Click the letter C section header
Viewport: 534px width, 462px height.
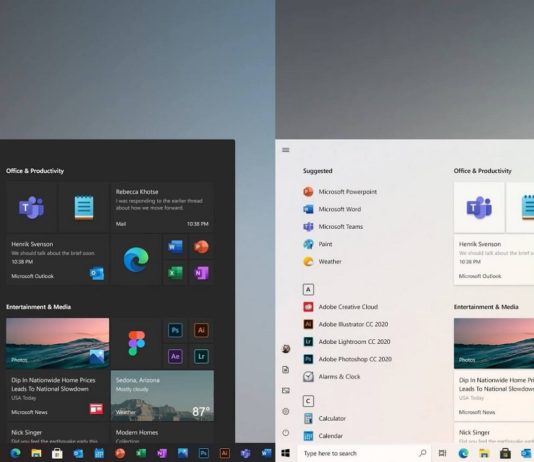308,401
